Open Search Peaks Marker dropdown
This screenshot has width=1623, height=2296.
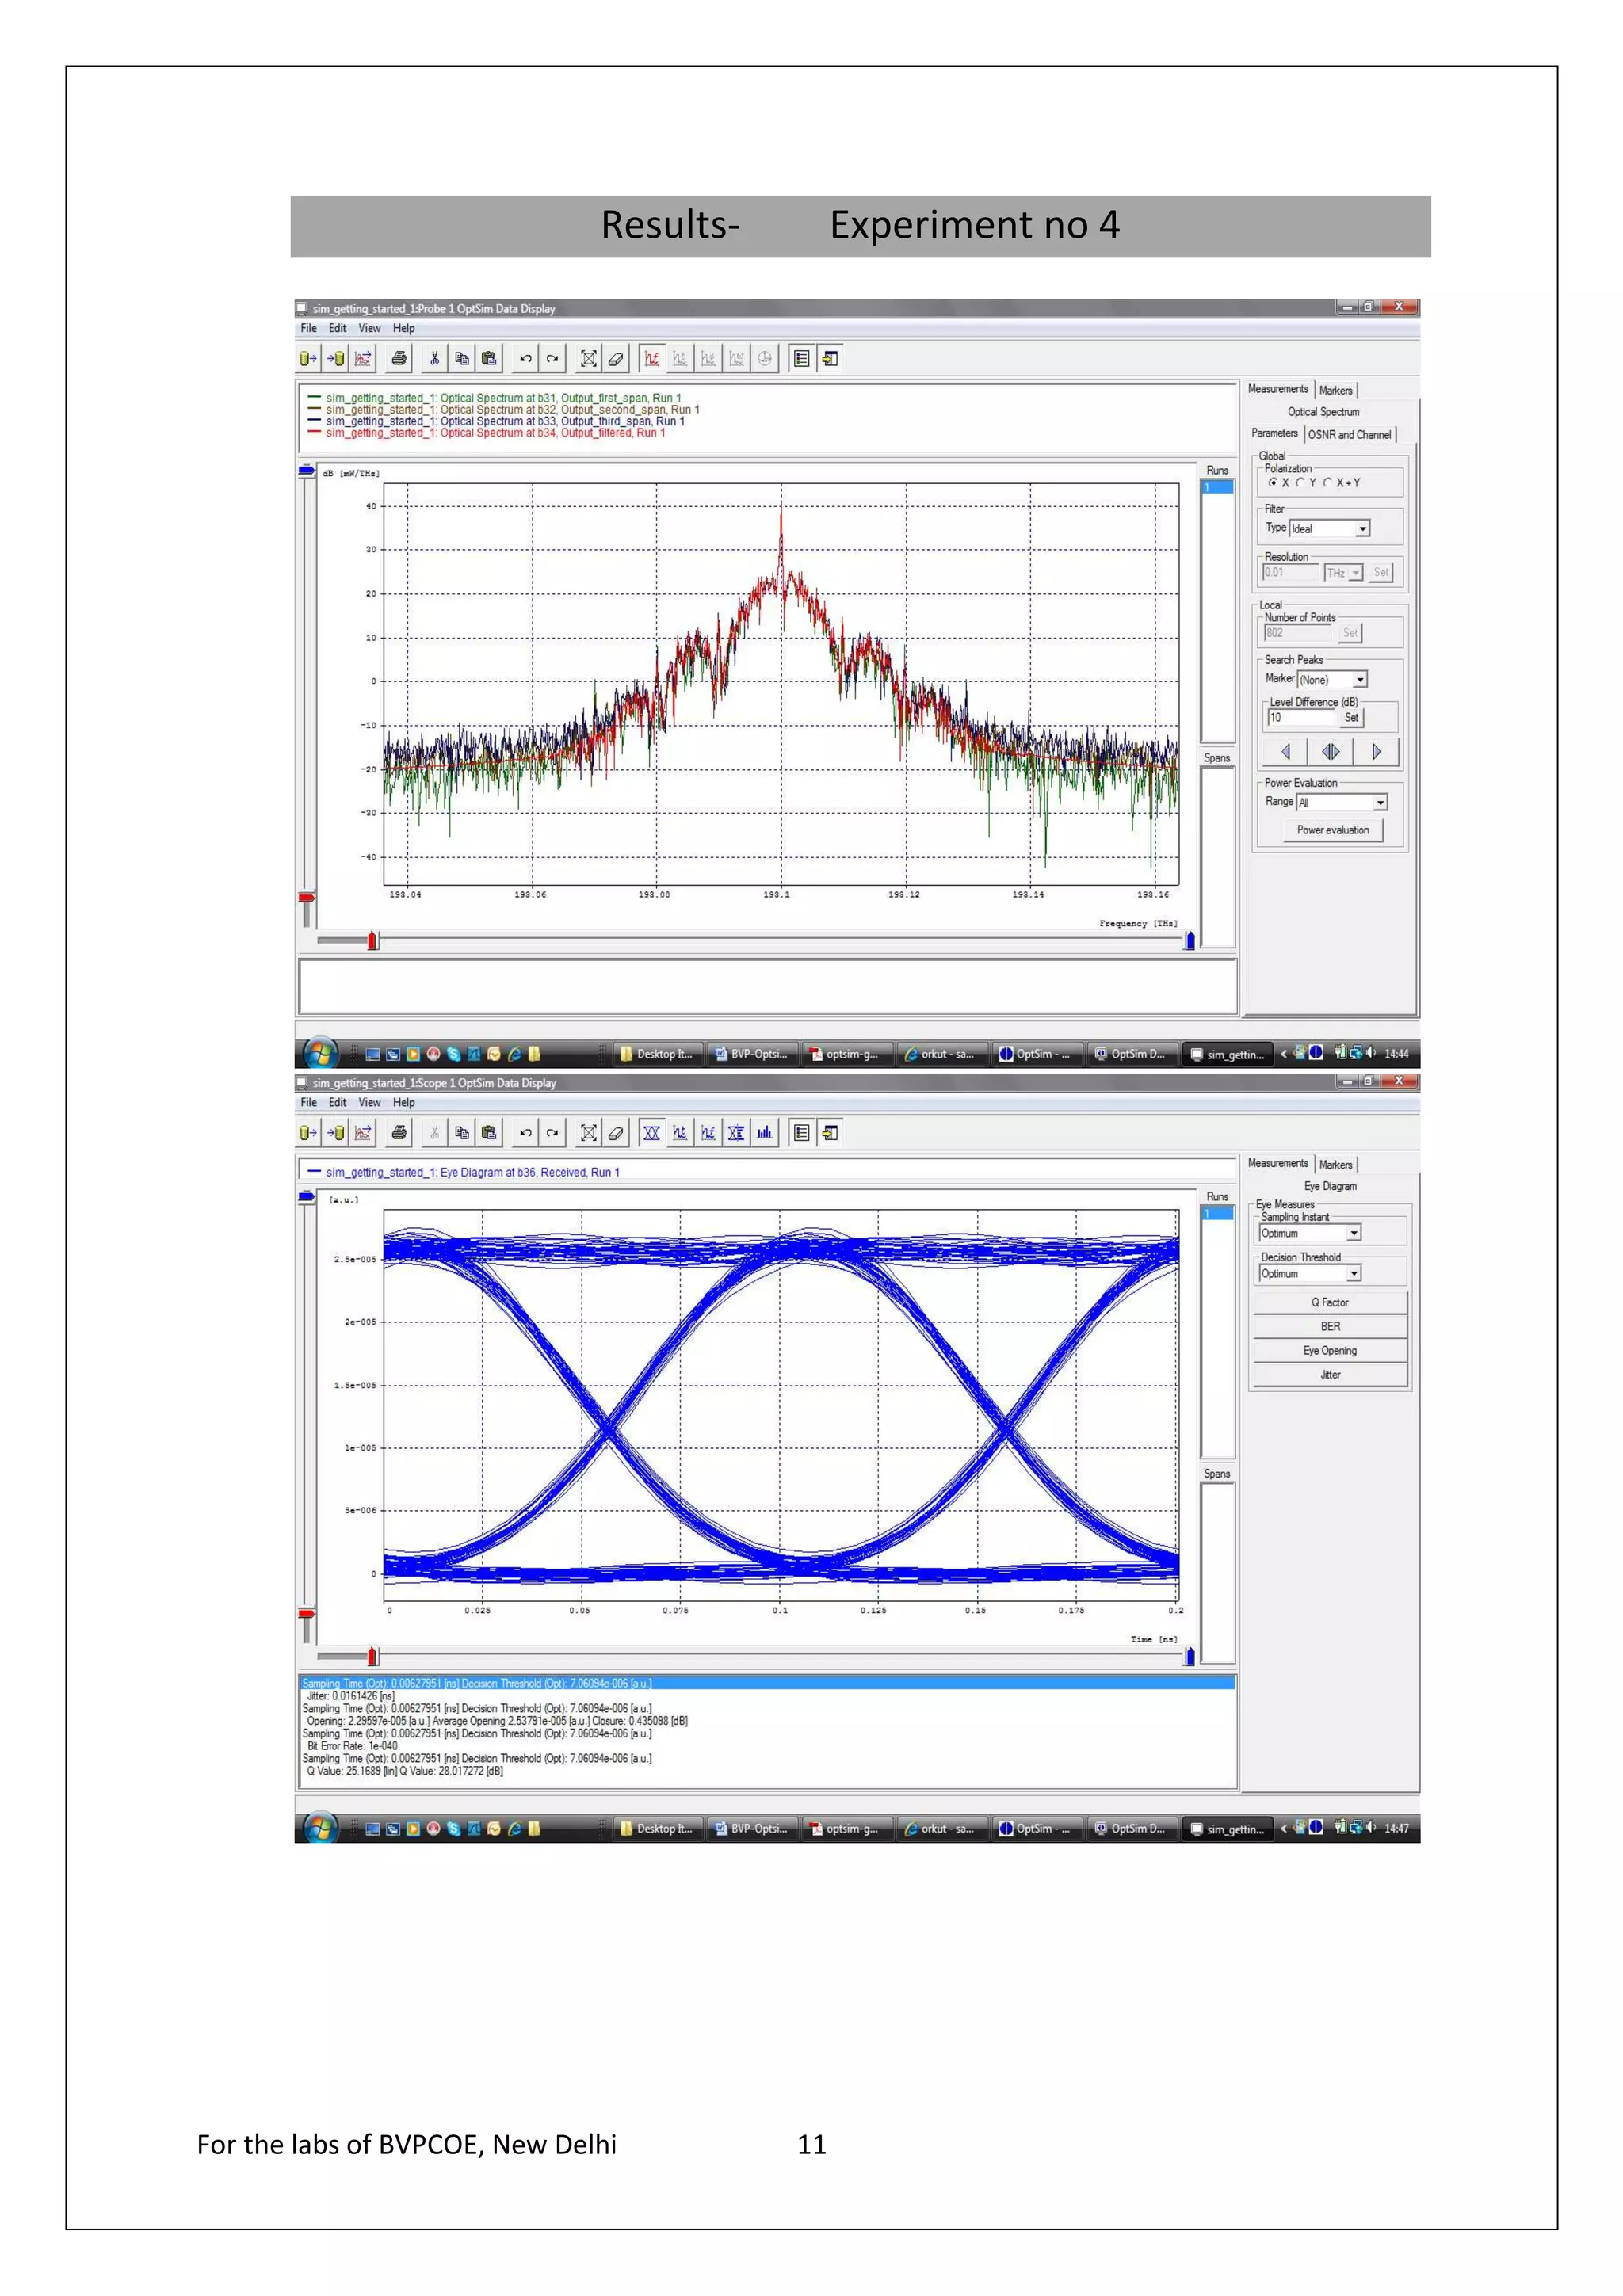(x=1359, y=680)
